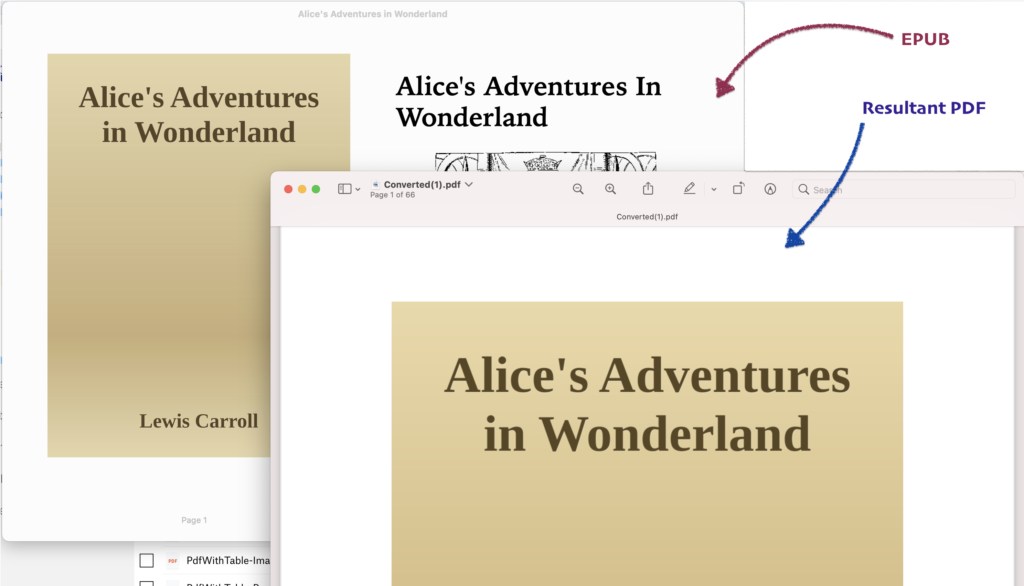Minimize the Preview window with yellow button
Viewport: 1024px width, 586px height.
[302, 189]
